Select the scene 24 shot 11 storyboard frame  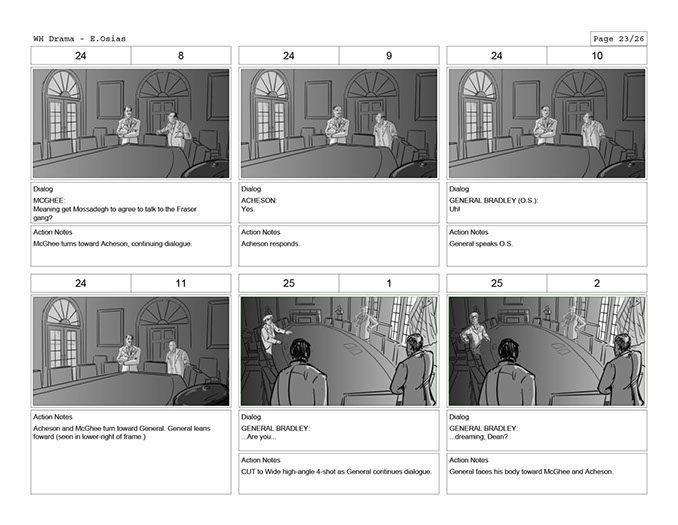coord(131,351)
